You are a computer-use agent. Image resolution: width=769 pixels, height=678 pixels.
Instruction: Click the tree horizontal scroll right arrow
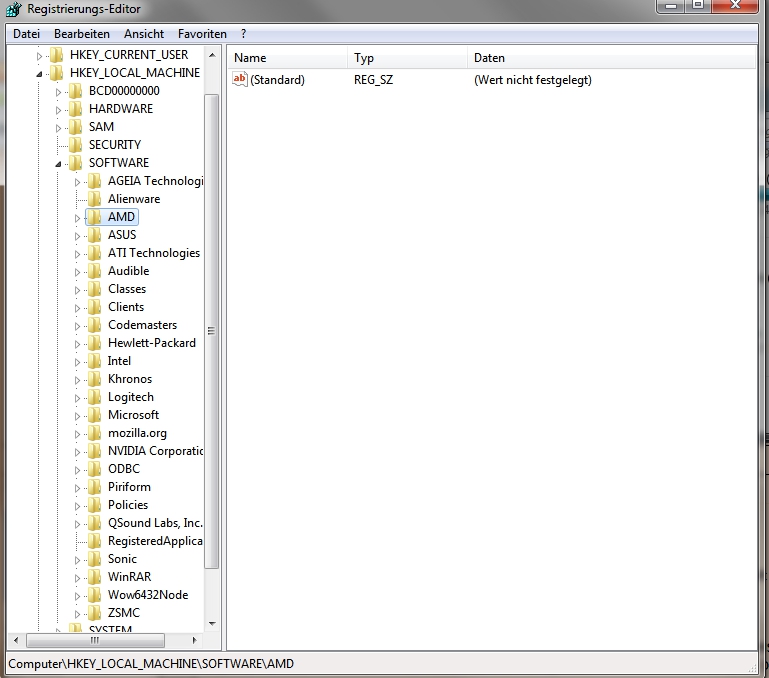(194, 640)
